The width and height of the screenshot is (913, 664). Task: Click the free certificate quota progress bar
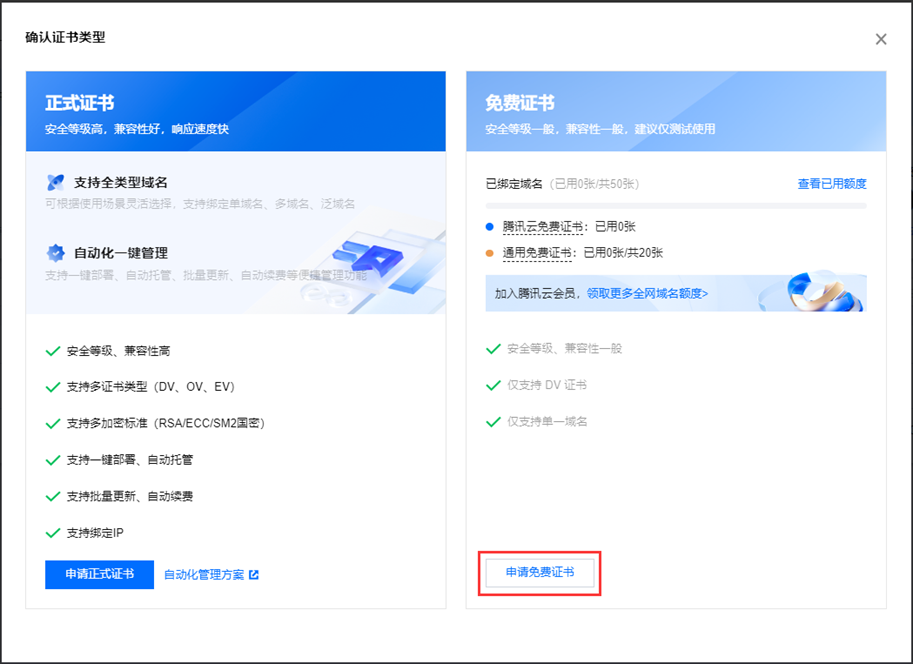pyautogui.click(x=676, y=206)
